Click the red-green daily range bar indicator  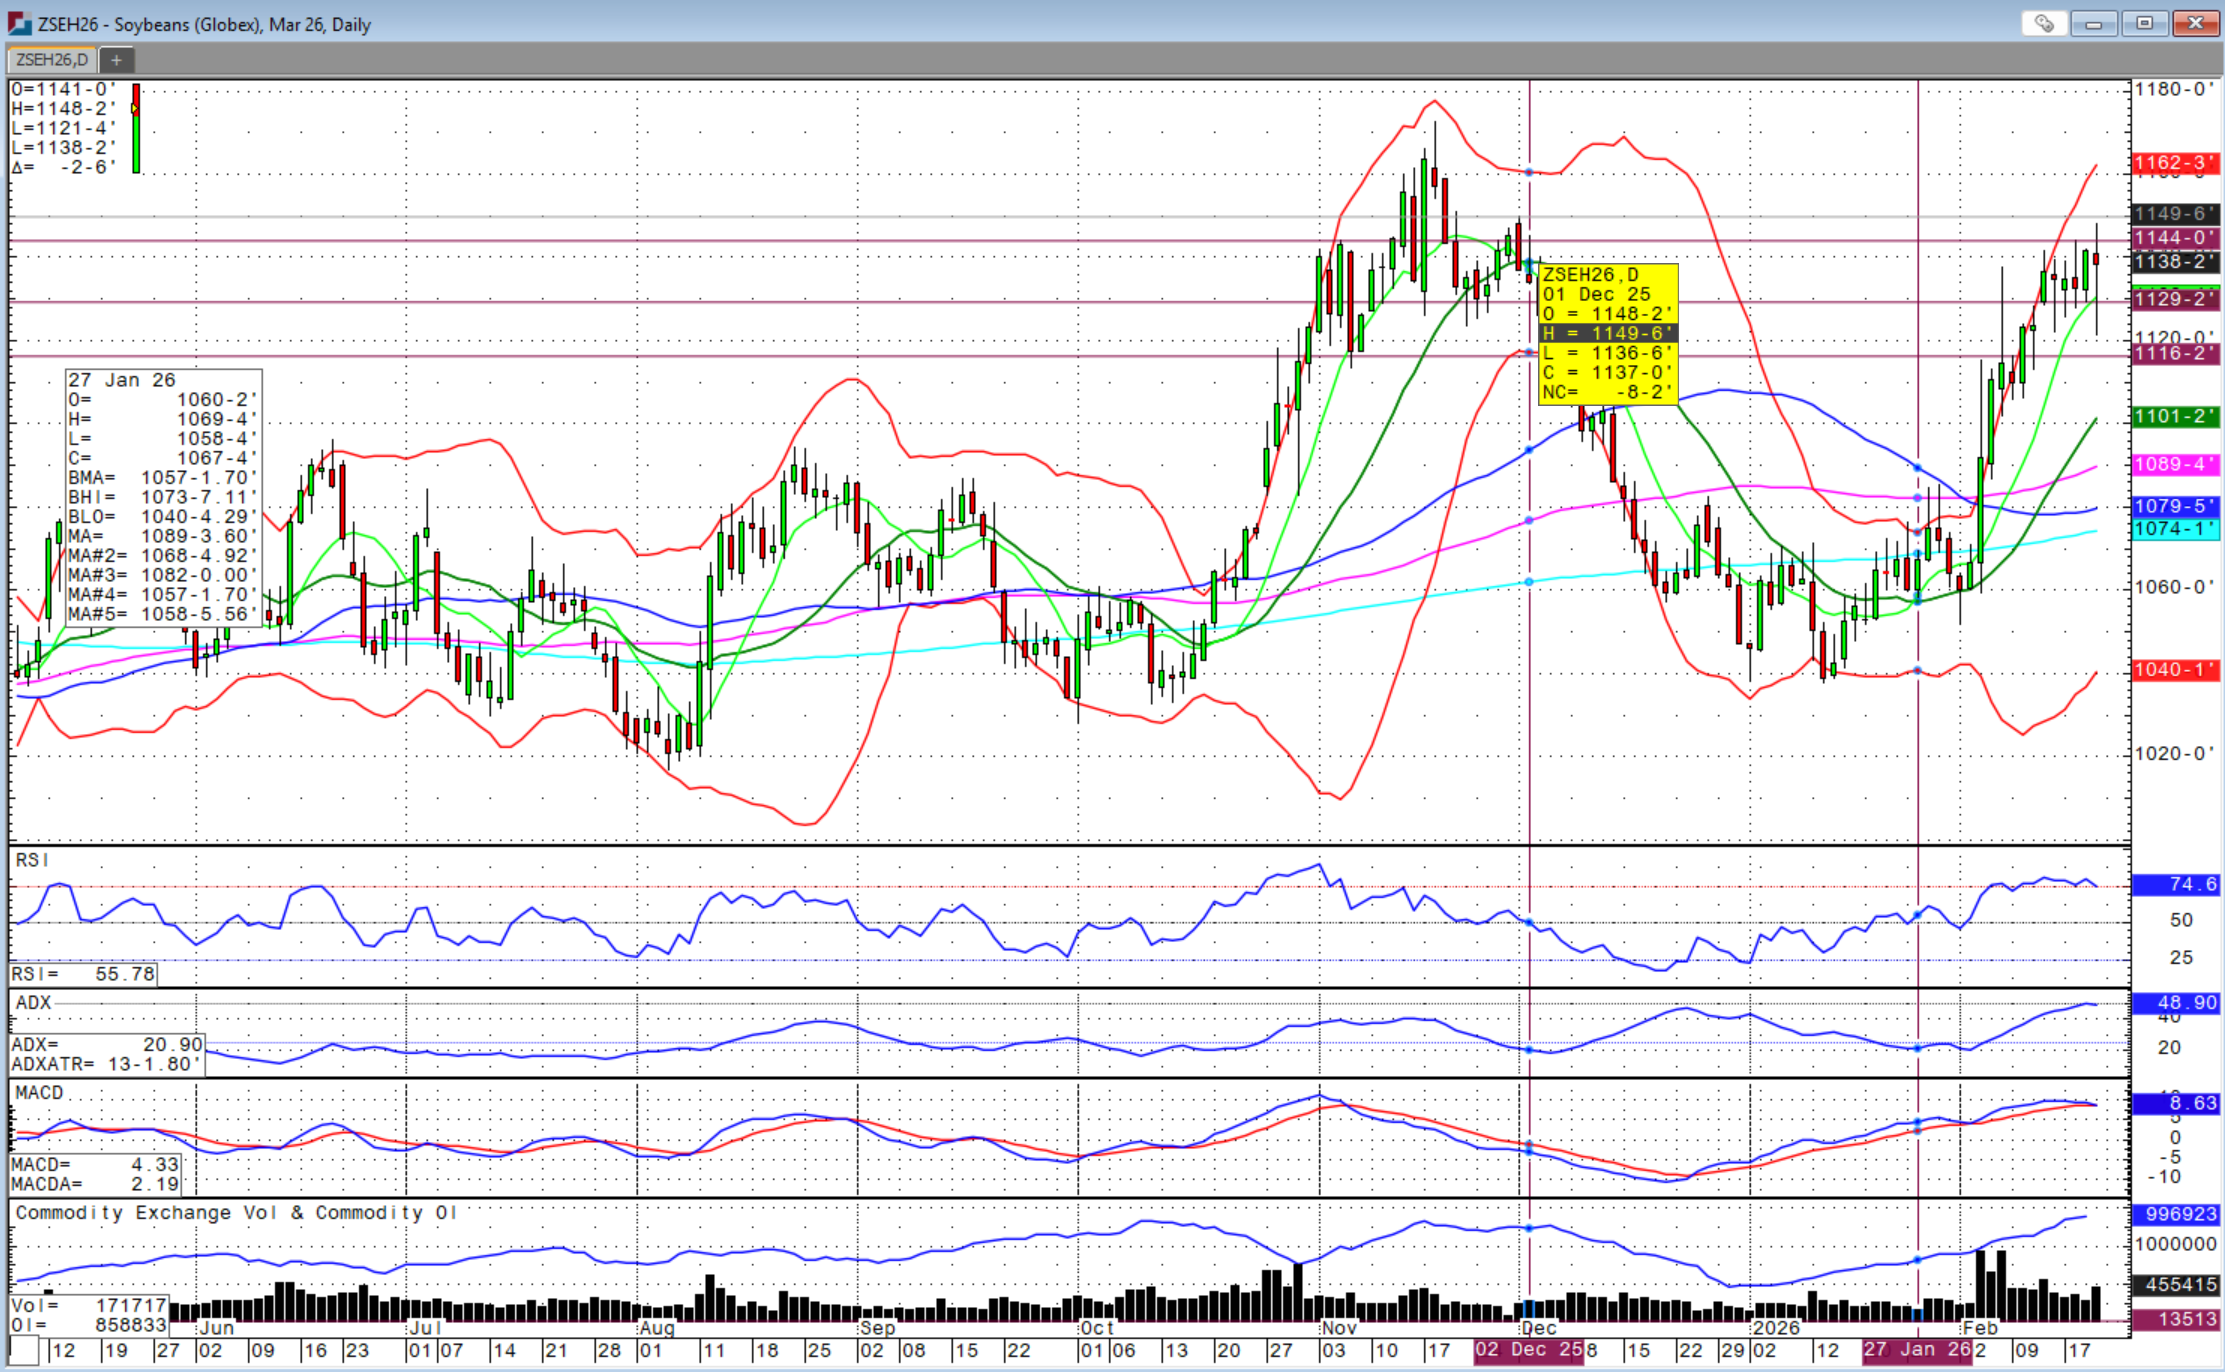136,128
